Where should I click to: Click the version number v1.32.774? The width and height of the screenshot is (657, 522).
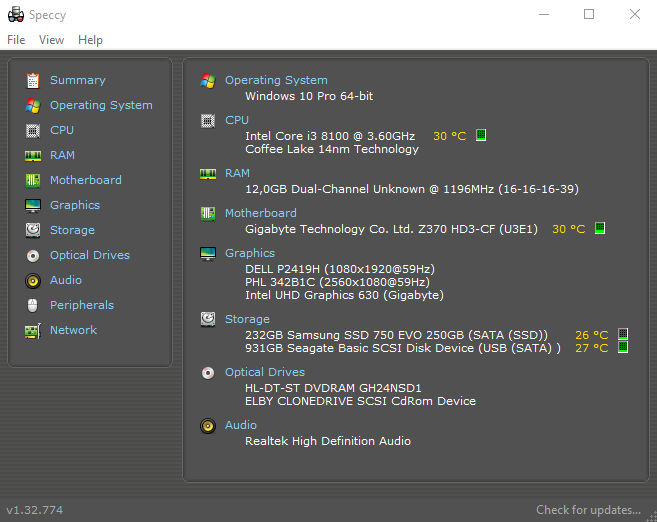pos(34,510)
